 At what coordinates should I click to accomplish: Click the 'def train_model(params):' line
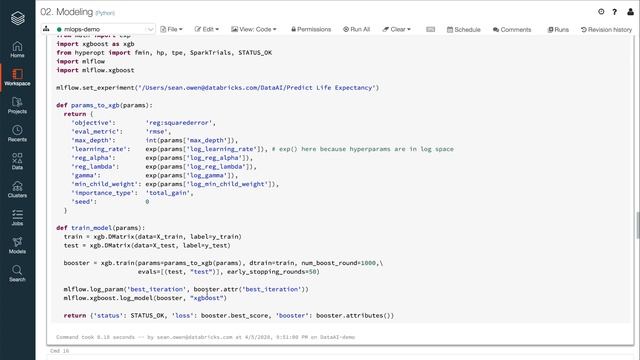click(x=100, y=228)
